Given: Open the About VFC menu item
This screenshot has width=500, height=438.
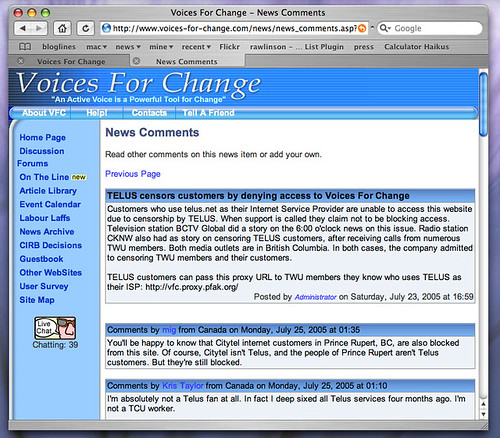Looking at the screenshot, I should click(x=44, y=113).
